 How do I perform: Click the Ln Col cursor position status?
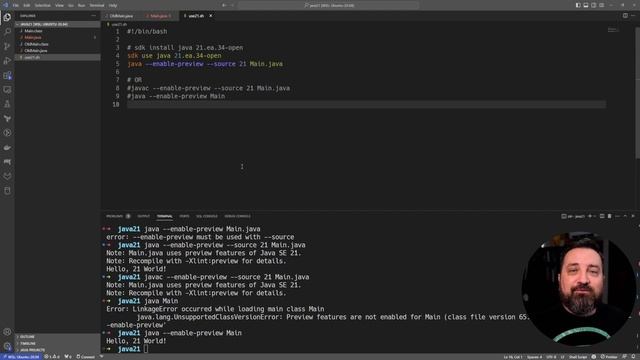[513, 357]
